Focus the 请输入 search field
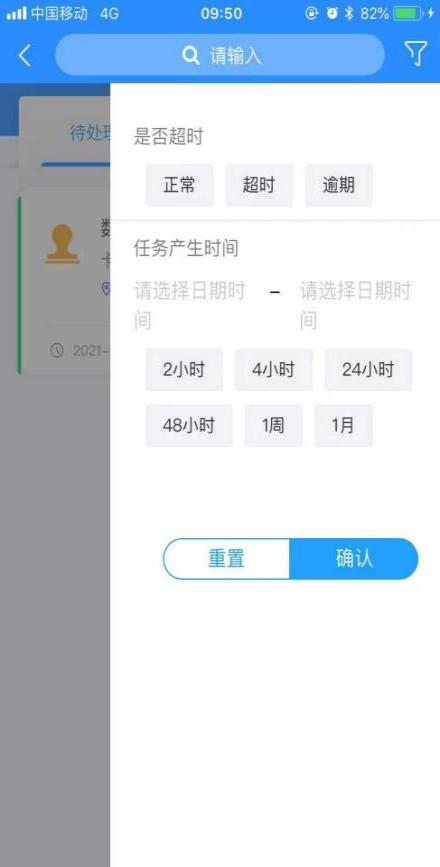The image size is (440, 867). (x=220, y=55)
